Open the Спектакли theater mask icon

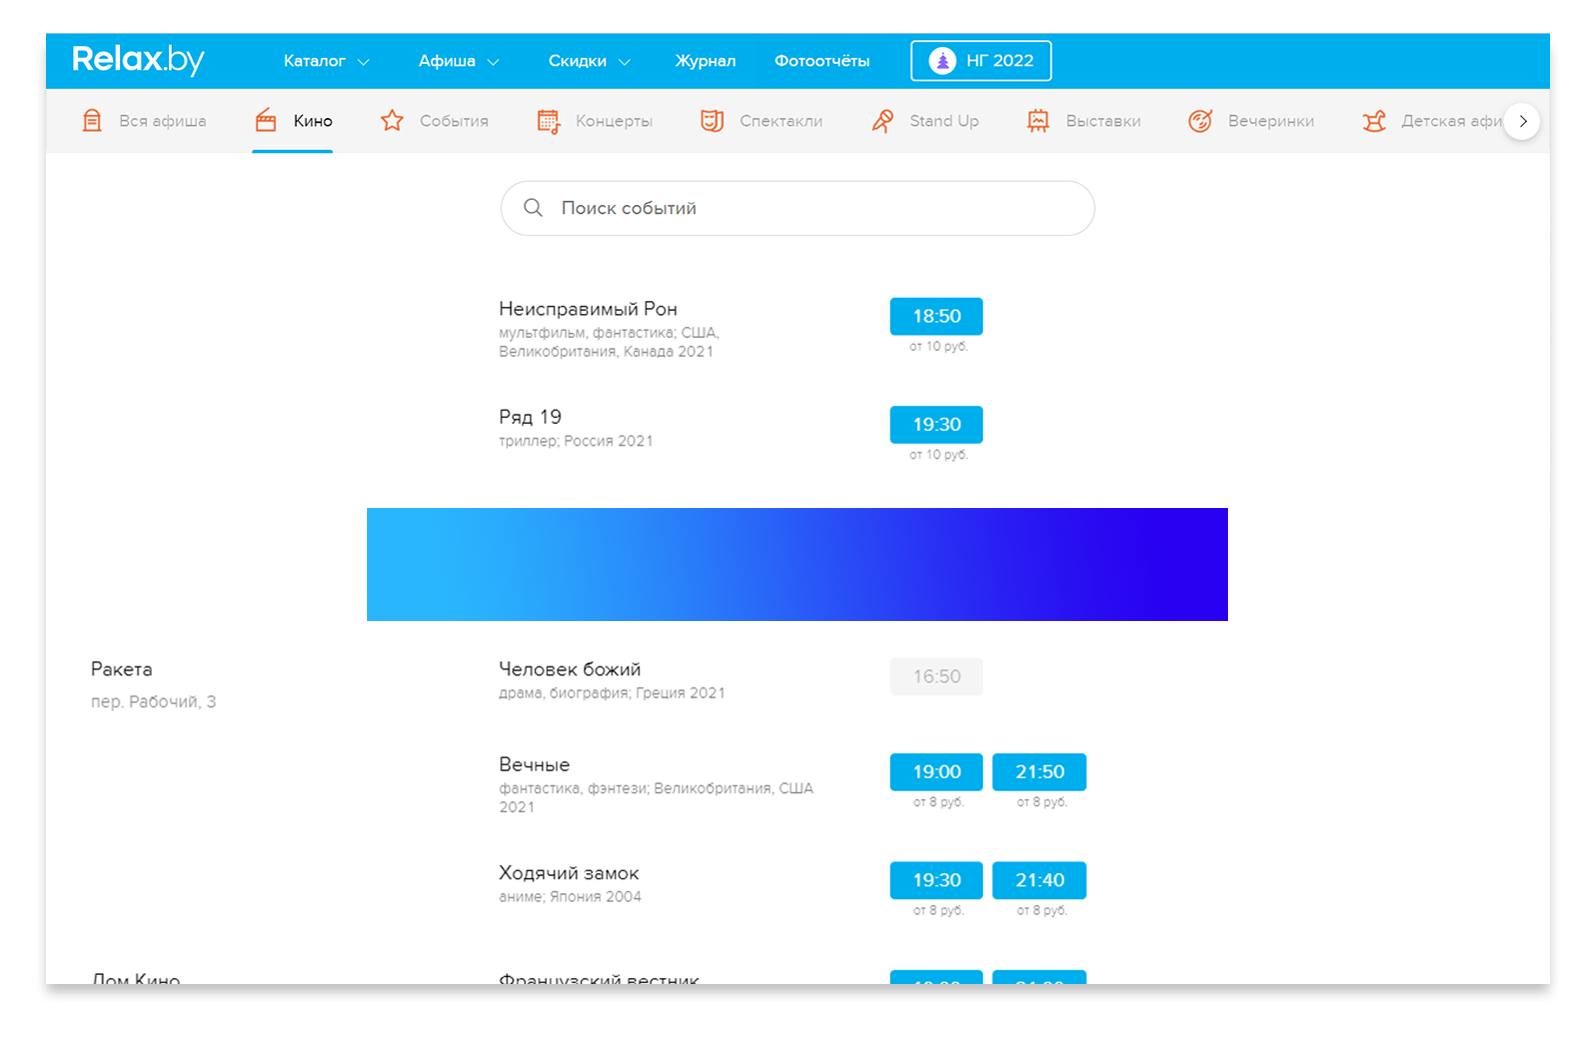point(712,121)
